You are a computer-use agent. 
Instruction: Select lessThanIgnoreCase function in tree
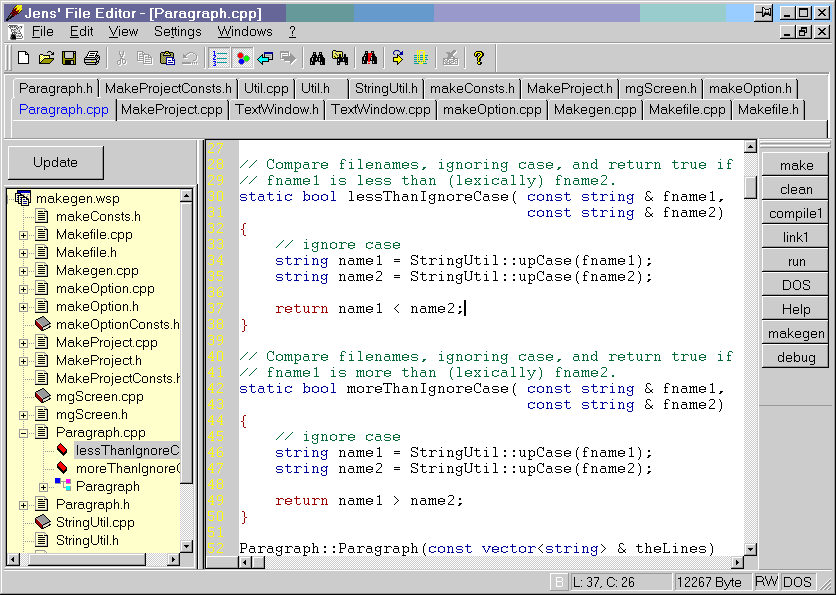[x=127, y=451]
